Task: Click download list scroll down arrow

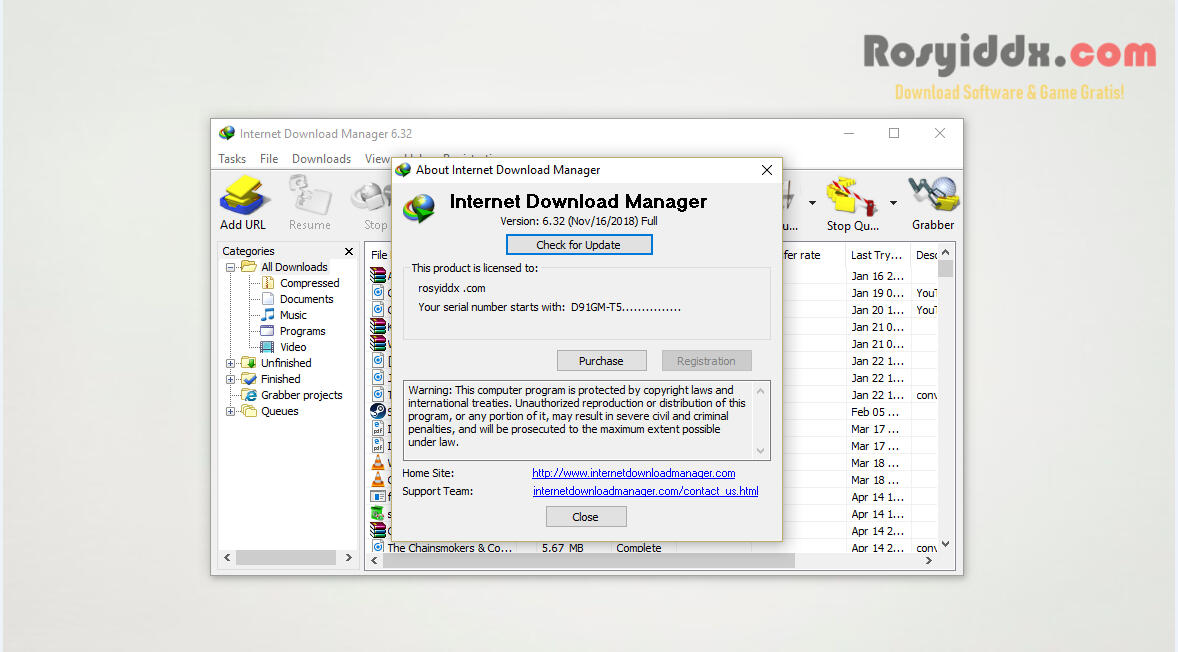Action: click(946, 544)
